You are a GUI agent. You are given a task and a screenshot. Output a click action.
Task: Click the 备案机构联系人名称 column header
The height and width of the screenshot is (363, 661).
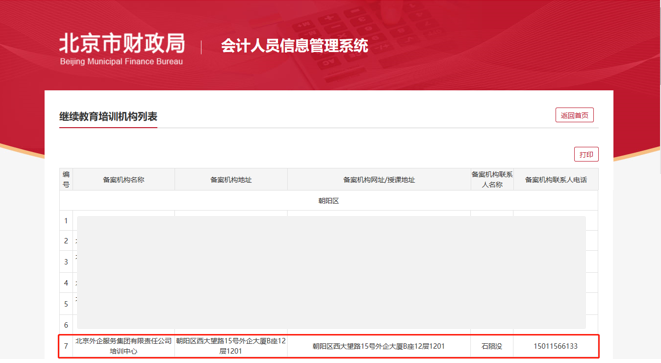[x=492, y=180]
